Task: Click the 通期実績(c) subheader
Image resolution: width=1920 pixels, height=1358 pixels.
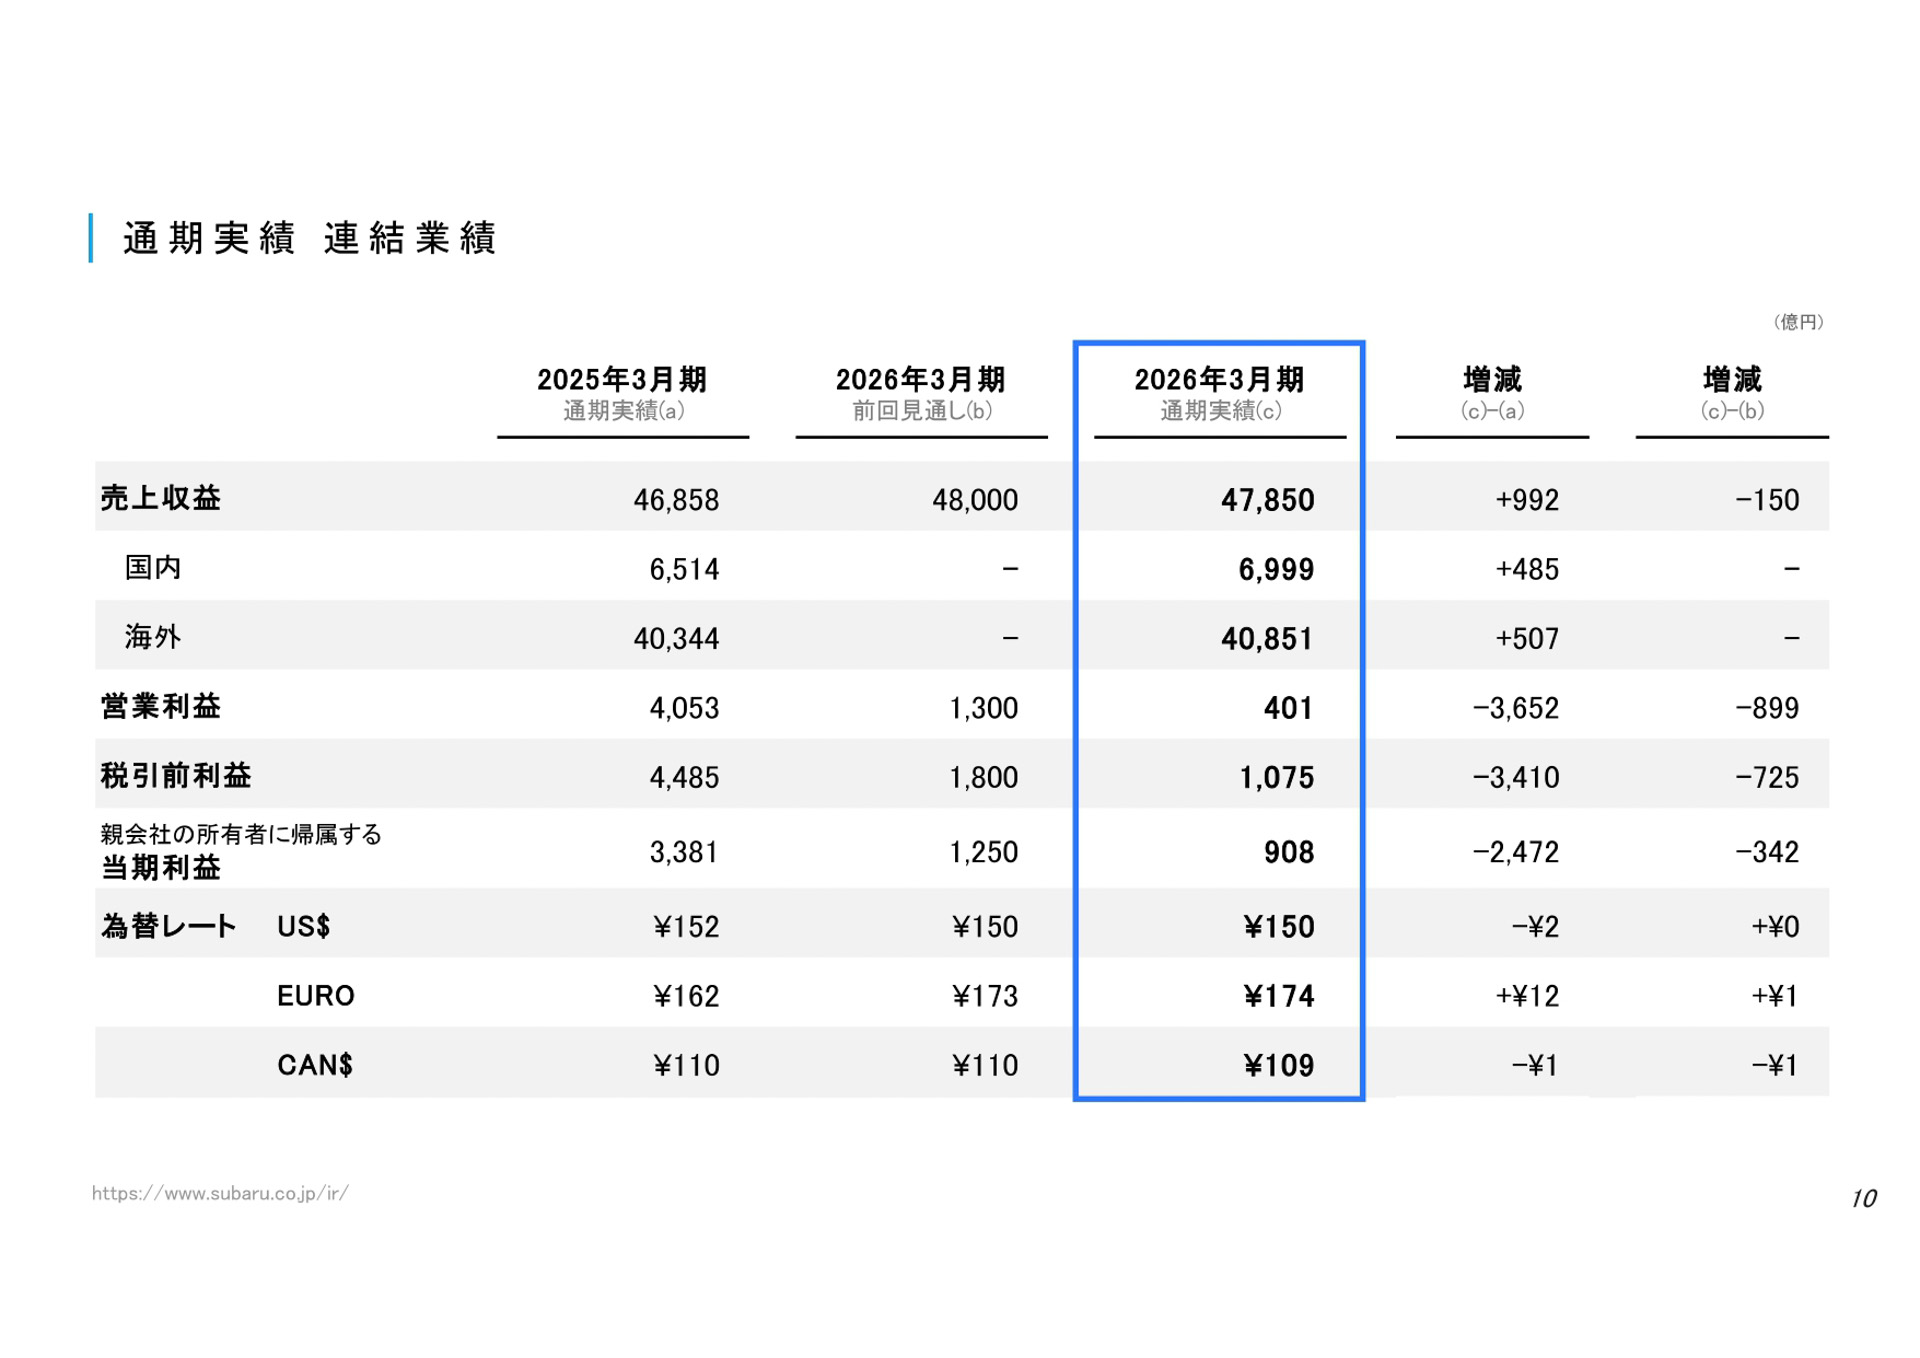Action: click(1220, 411)
